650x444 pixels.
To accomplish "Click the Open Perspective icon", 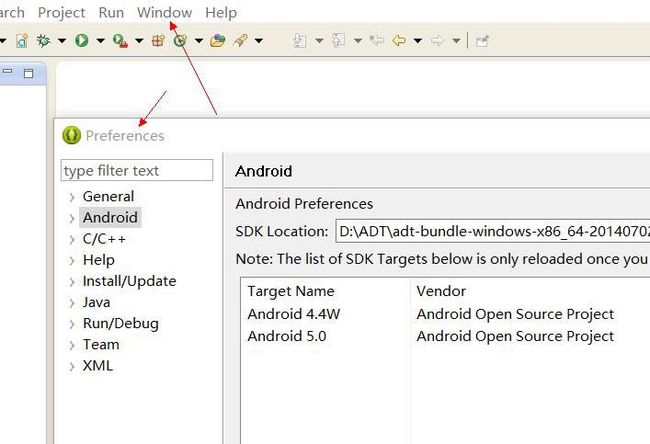I will (x=482, y=41).
